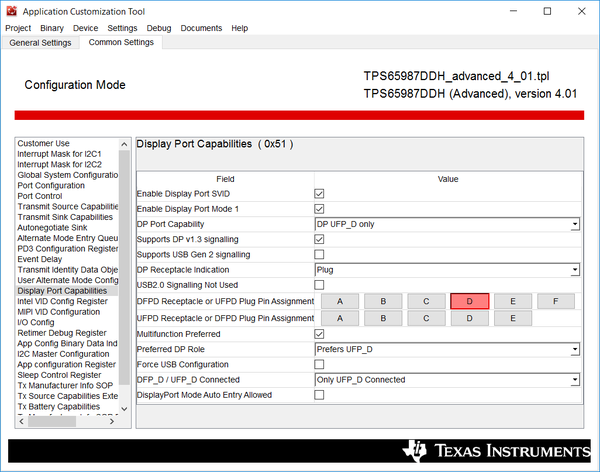
Task: Select Alternate Mode Entry Queue entry
Action: (x=67, y=238)
